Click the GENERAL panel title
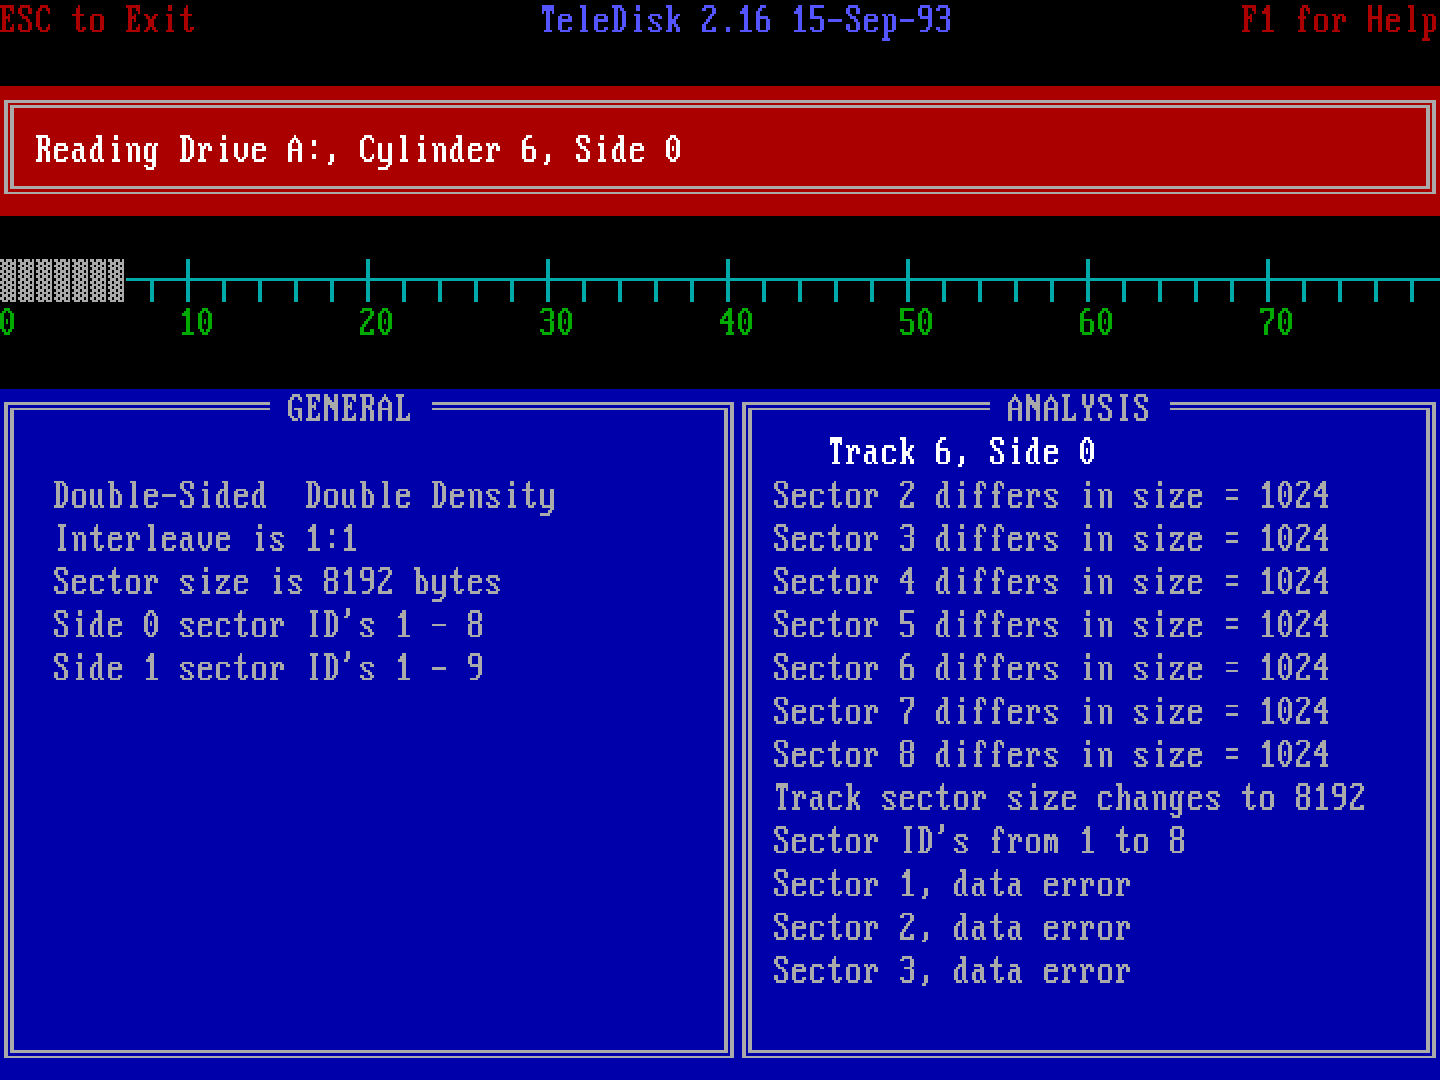The height and width of the screenshot is (1080, 1440). pyautogui.click(x=349, y=408)
